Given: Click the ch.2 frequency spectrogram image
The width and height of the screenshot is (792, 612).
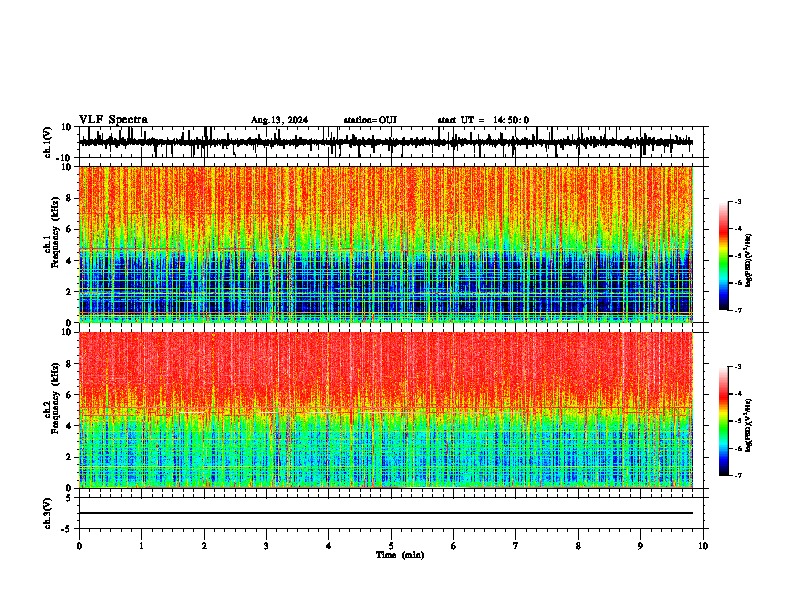Looking at the screenshot, I should [386, 410].
